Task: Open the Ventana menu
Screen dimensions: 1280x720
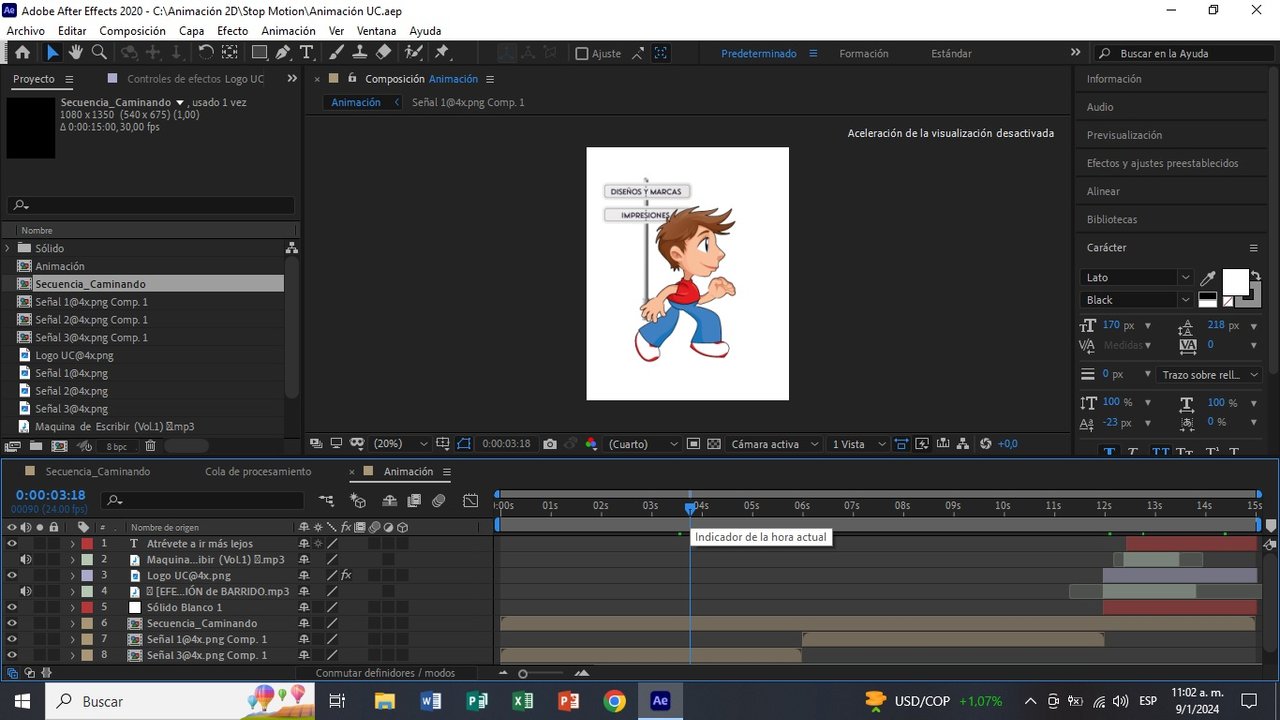Action: (x=377, y=31)
